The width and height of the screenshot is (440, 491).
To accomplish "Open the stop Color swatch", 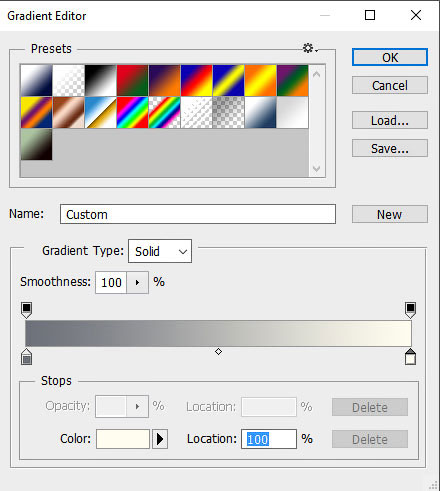I will click(123, 439).
